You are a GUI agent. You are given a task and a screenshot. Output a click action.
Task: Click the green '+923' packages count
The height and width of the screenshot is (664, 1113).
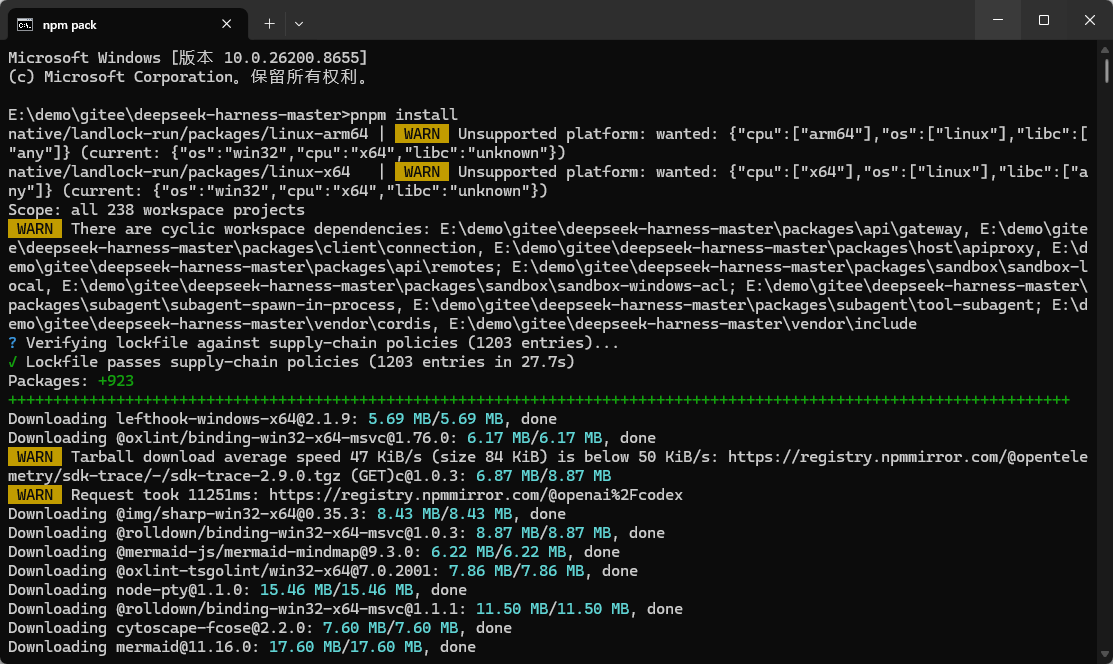pos(116,381)
